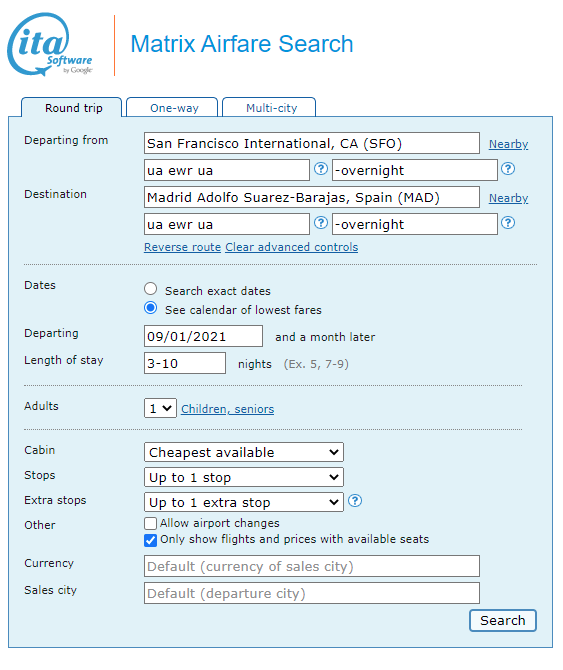Open help icon beside departure routing codes
Screen dimensions: 563x670
[321, 169]
